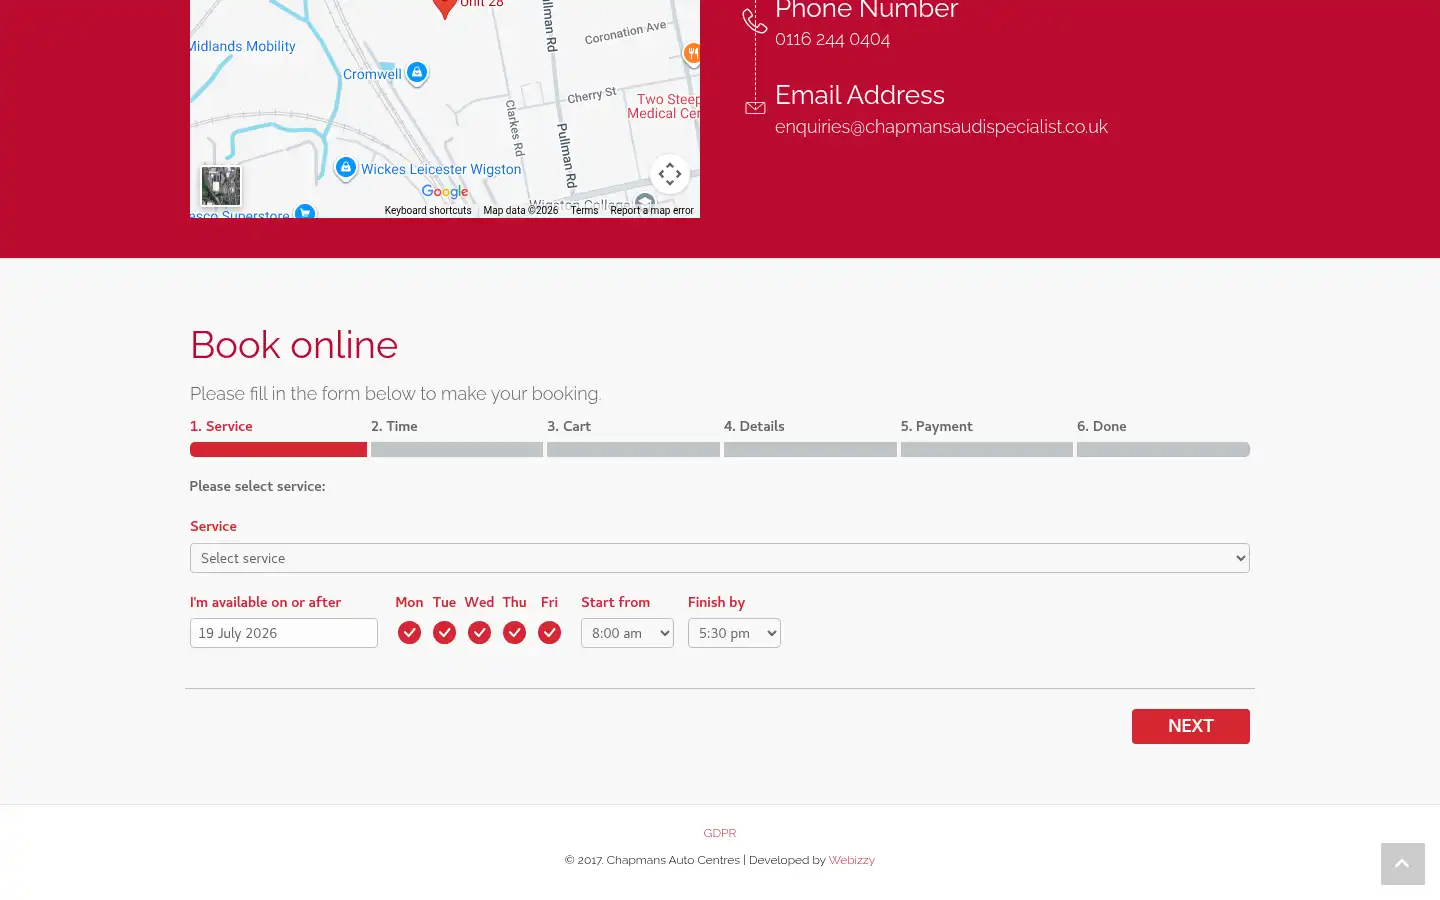Switch to satellite imagery thumbnail
This screenshot has height=900, width=1440.
tap(221, 186)
